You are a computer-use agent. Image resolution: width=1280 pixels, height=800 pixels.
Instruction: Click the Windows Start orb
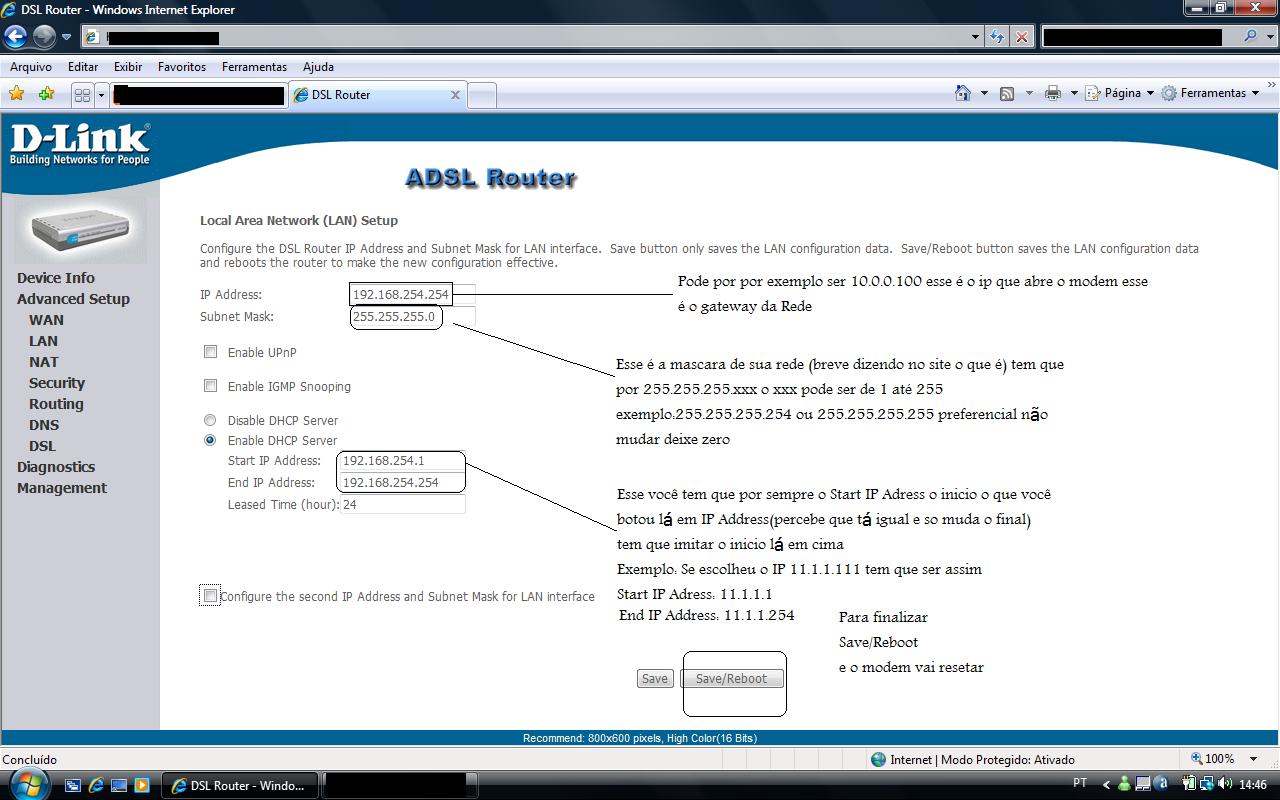point(28,784)
